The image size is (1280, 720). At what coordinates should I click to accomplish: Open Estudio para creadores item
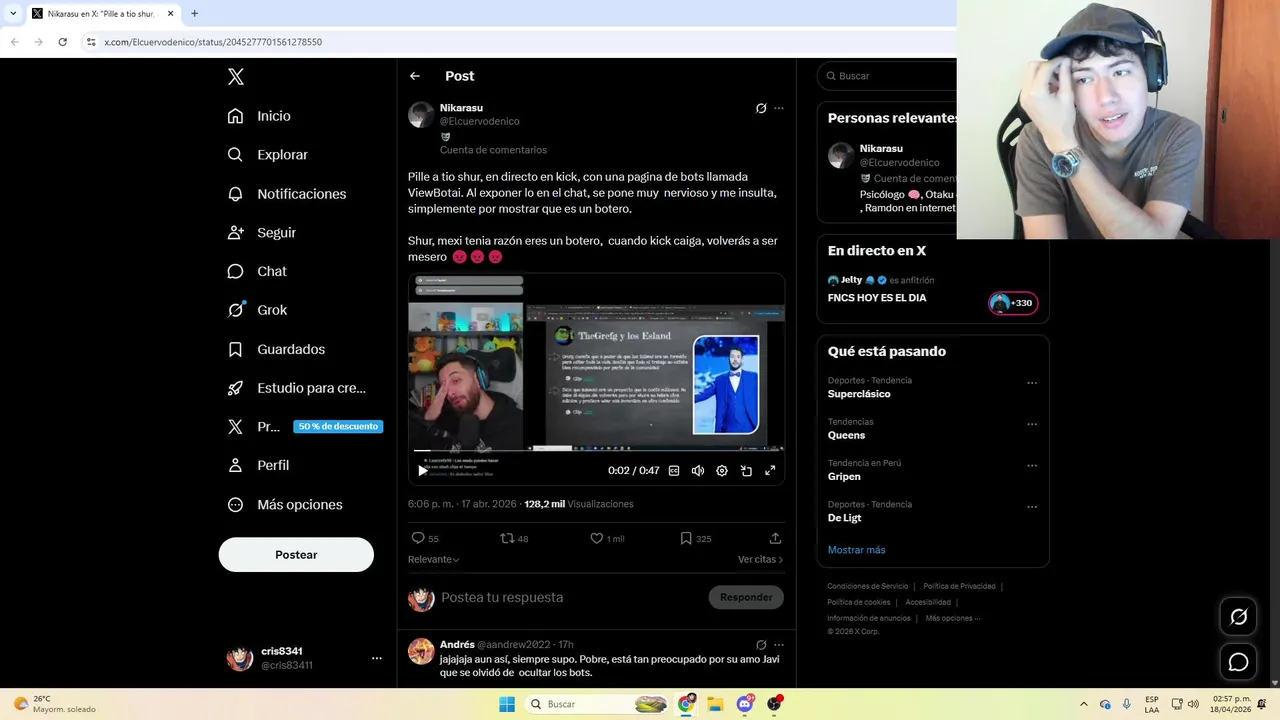pos(296,388)
